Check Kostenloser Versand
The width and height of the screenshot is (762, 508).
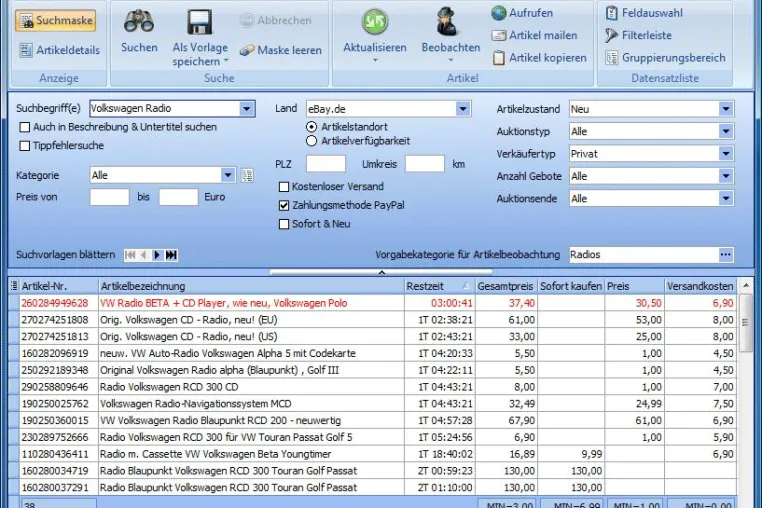click(x=284, y=187)
